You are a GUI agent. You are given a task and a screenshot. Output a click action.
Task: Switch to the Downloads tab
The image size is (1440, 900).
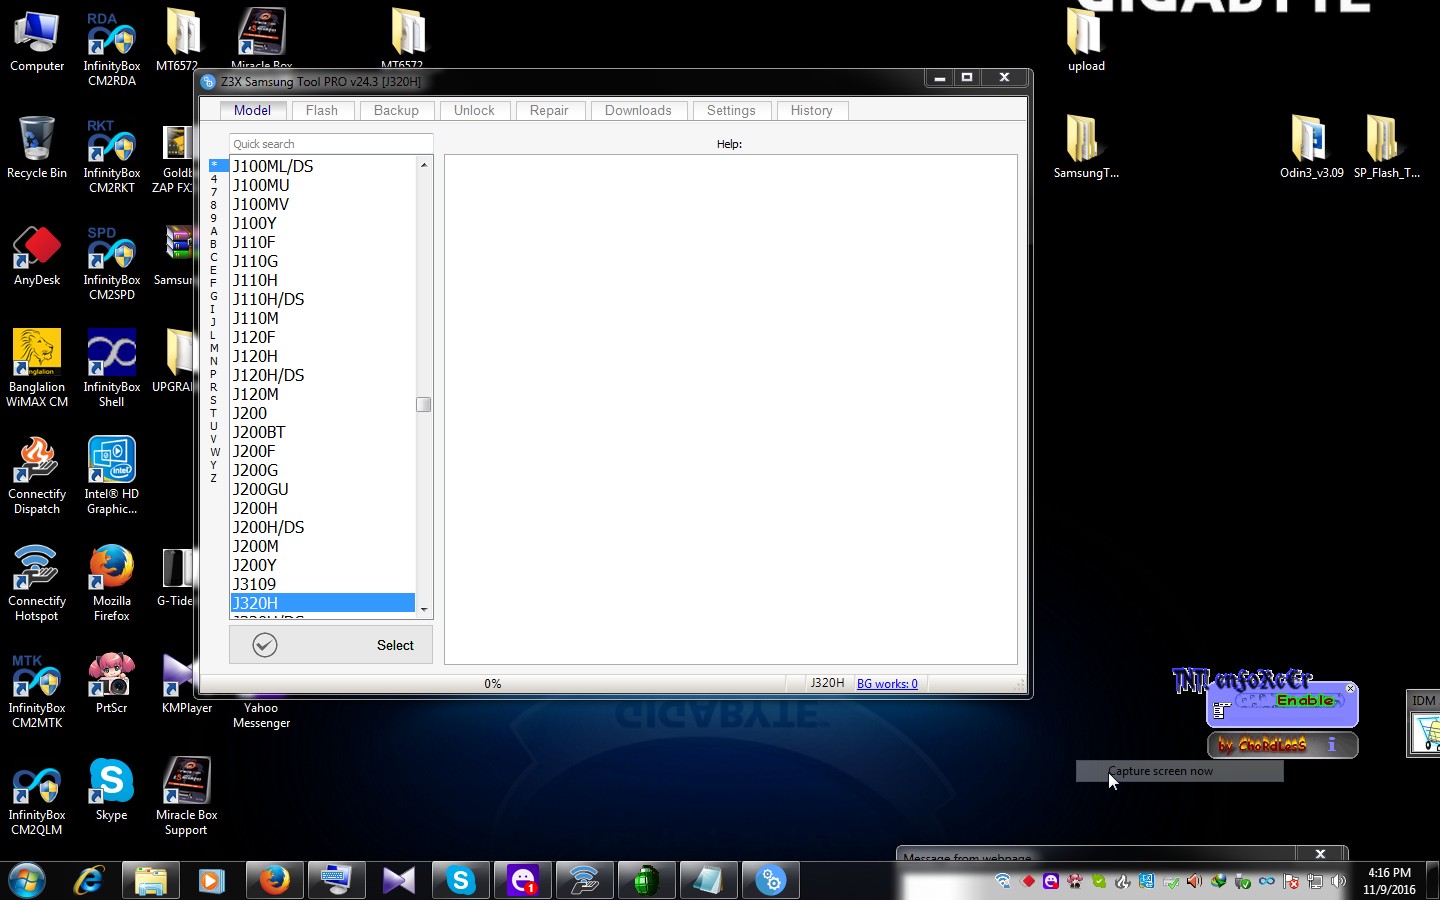coord(638,110)
